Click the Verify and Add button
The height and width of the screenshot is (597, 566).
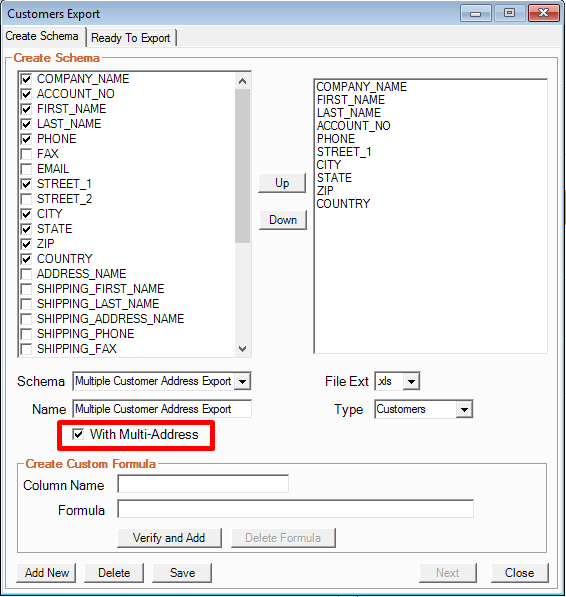(x=169, y=538)
